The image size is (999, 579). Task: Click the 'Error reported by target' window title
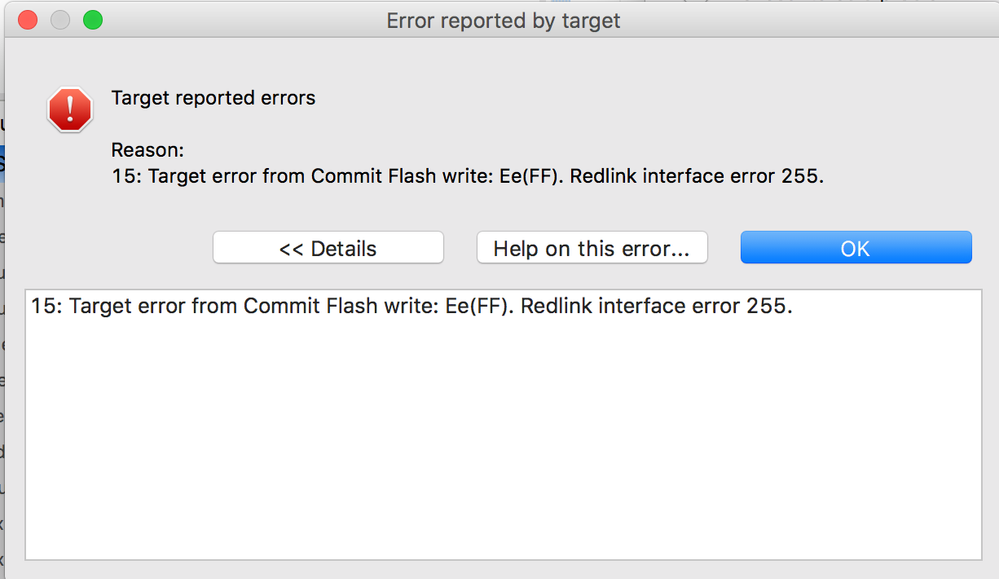[x=503, y=21]
